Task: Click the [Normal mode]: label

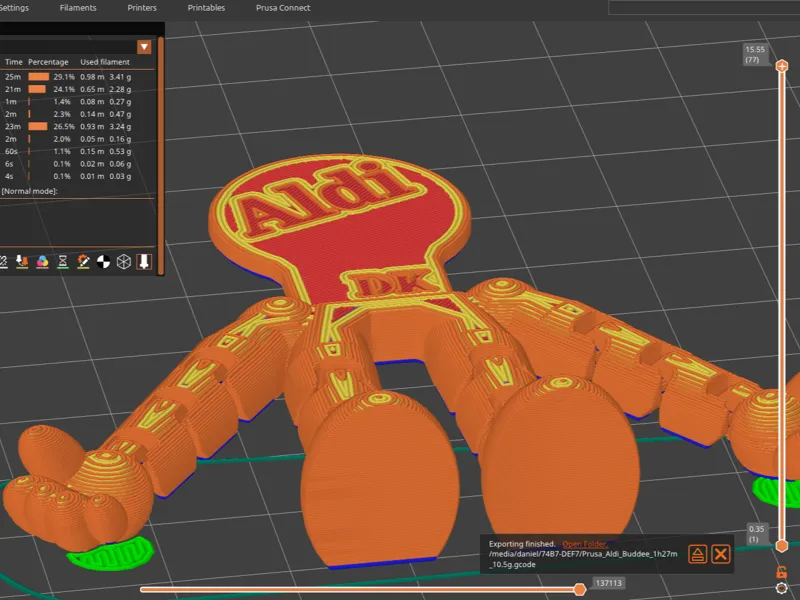Action: point(30,191)
